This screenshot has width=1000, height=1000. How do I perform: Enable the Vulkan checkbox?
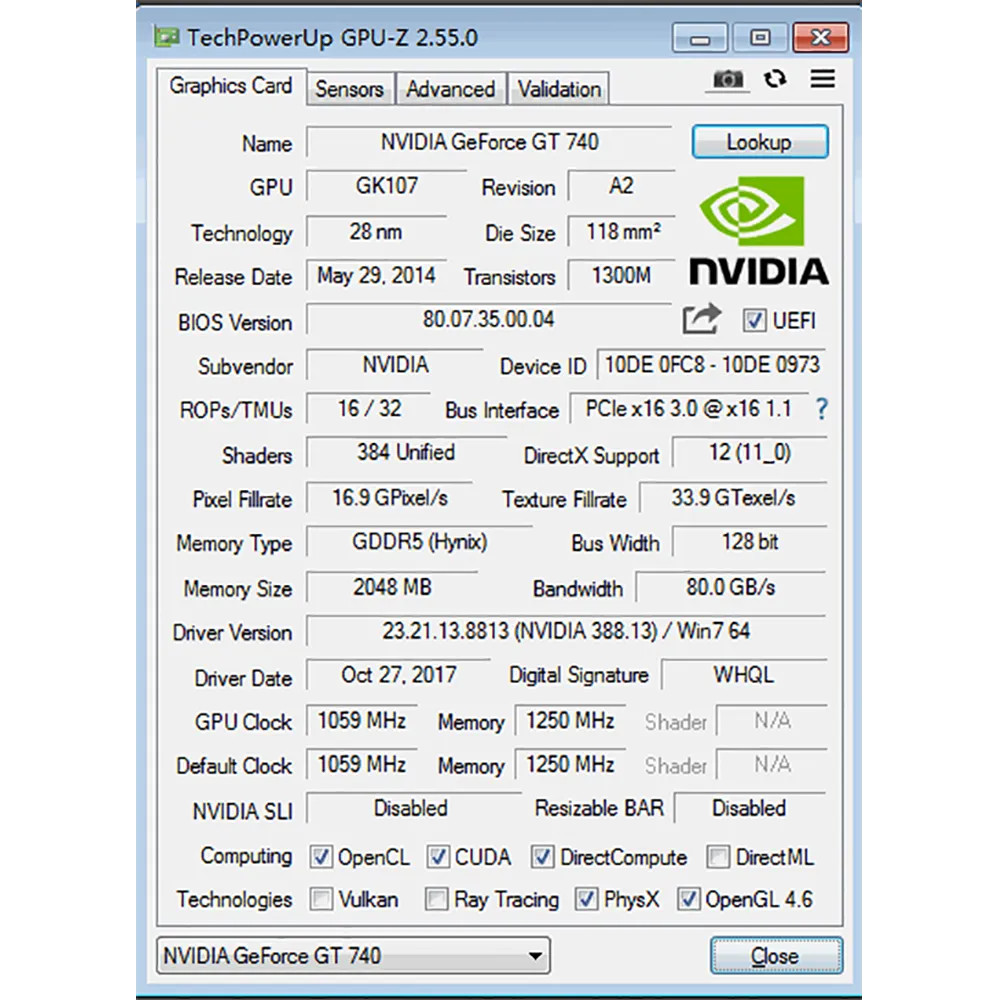[x=321, y=899]
